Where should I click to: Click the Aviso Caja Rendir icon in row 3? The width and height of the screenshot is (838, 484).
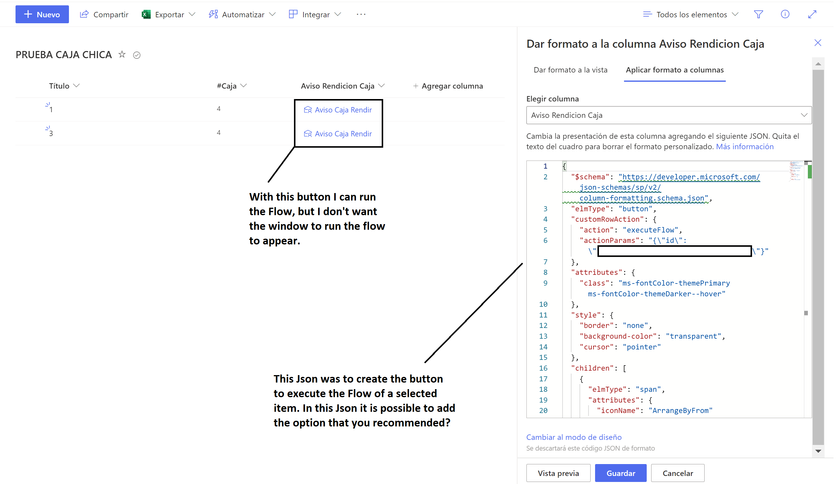click(308, 134)
